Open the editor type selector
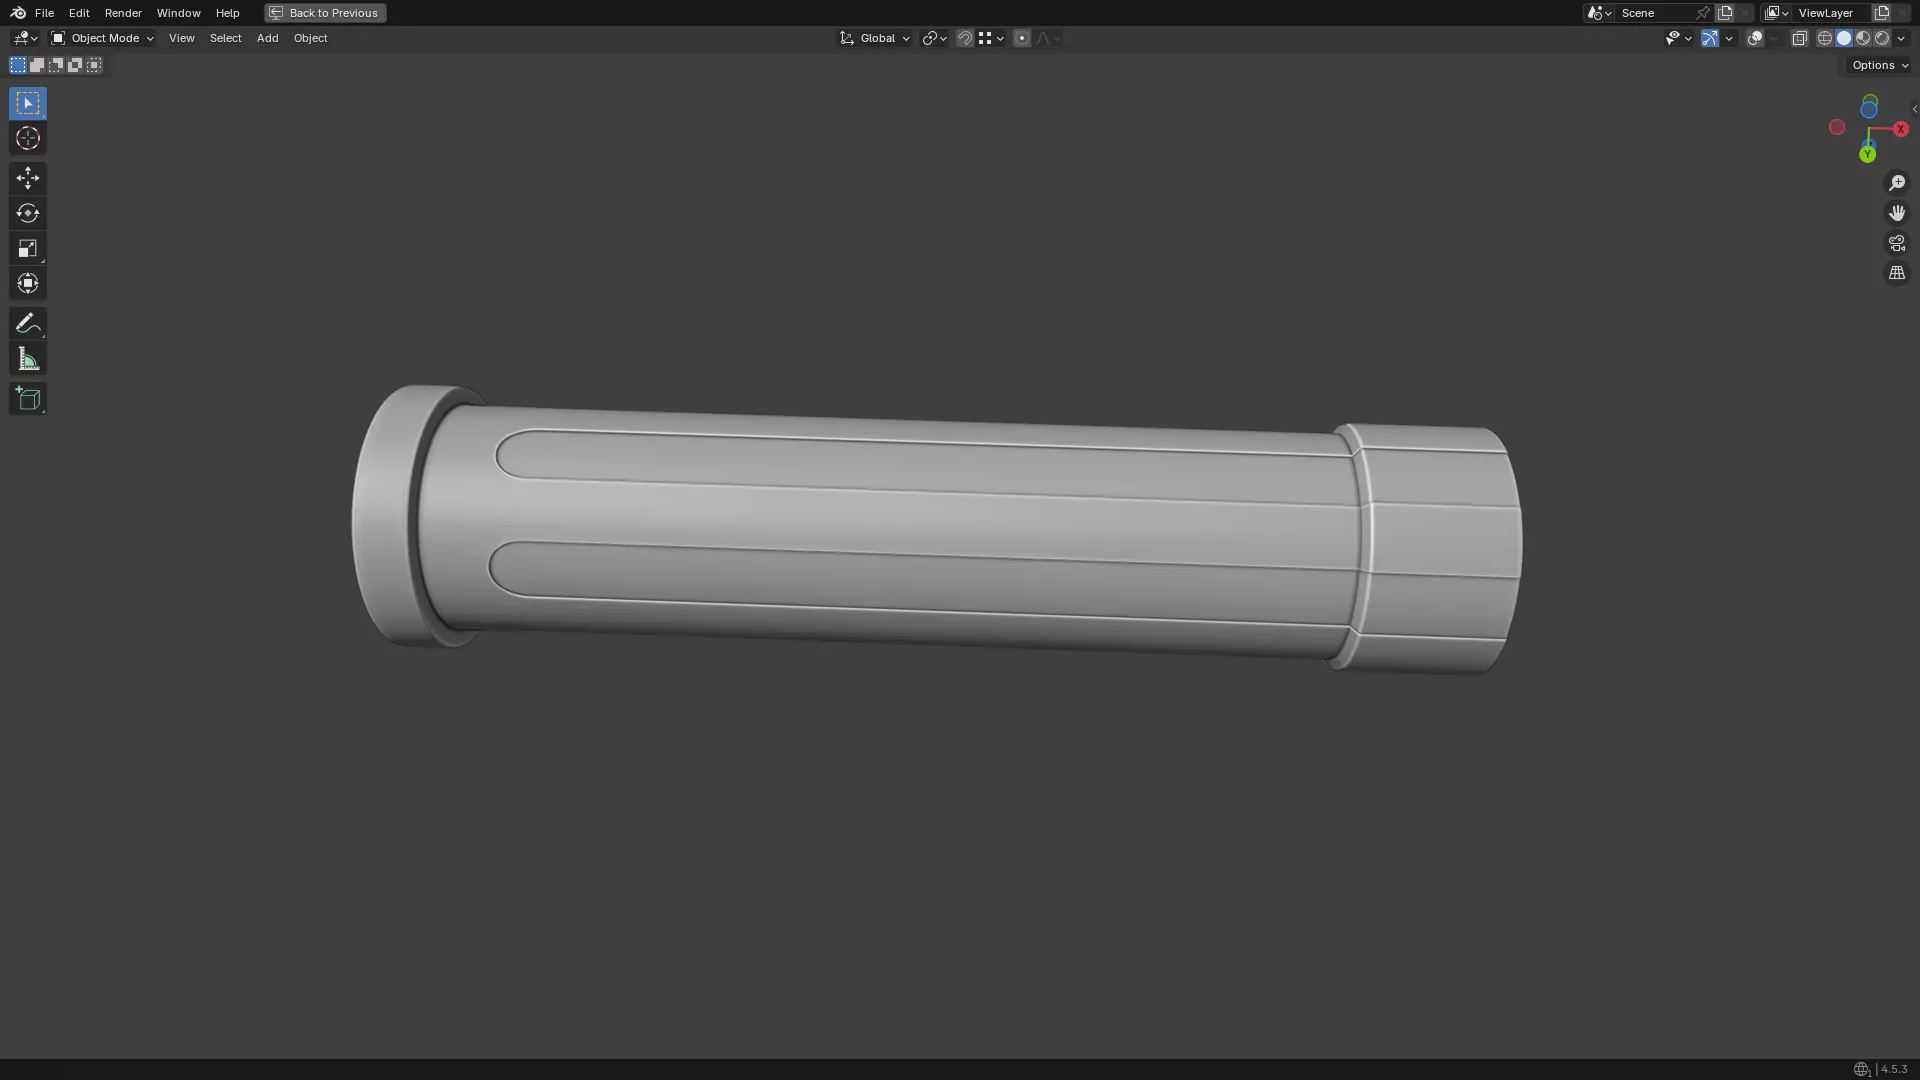 pyautogui.click(x=24, y=38)
